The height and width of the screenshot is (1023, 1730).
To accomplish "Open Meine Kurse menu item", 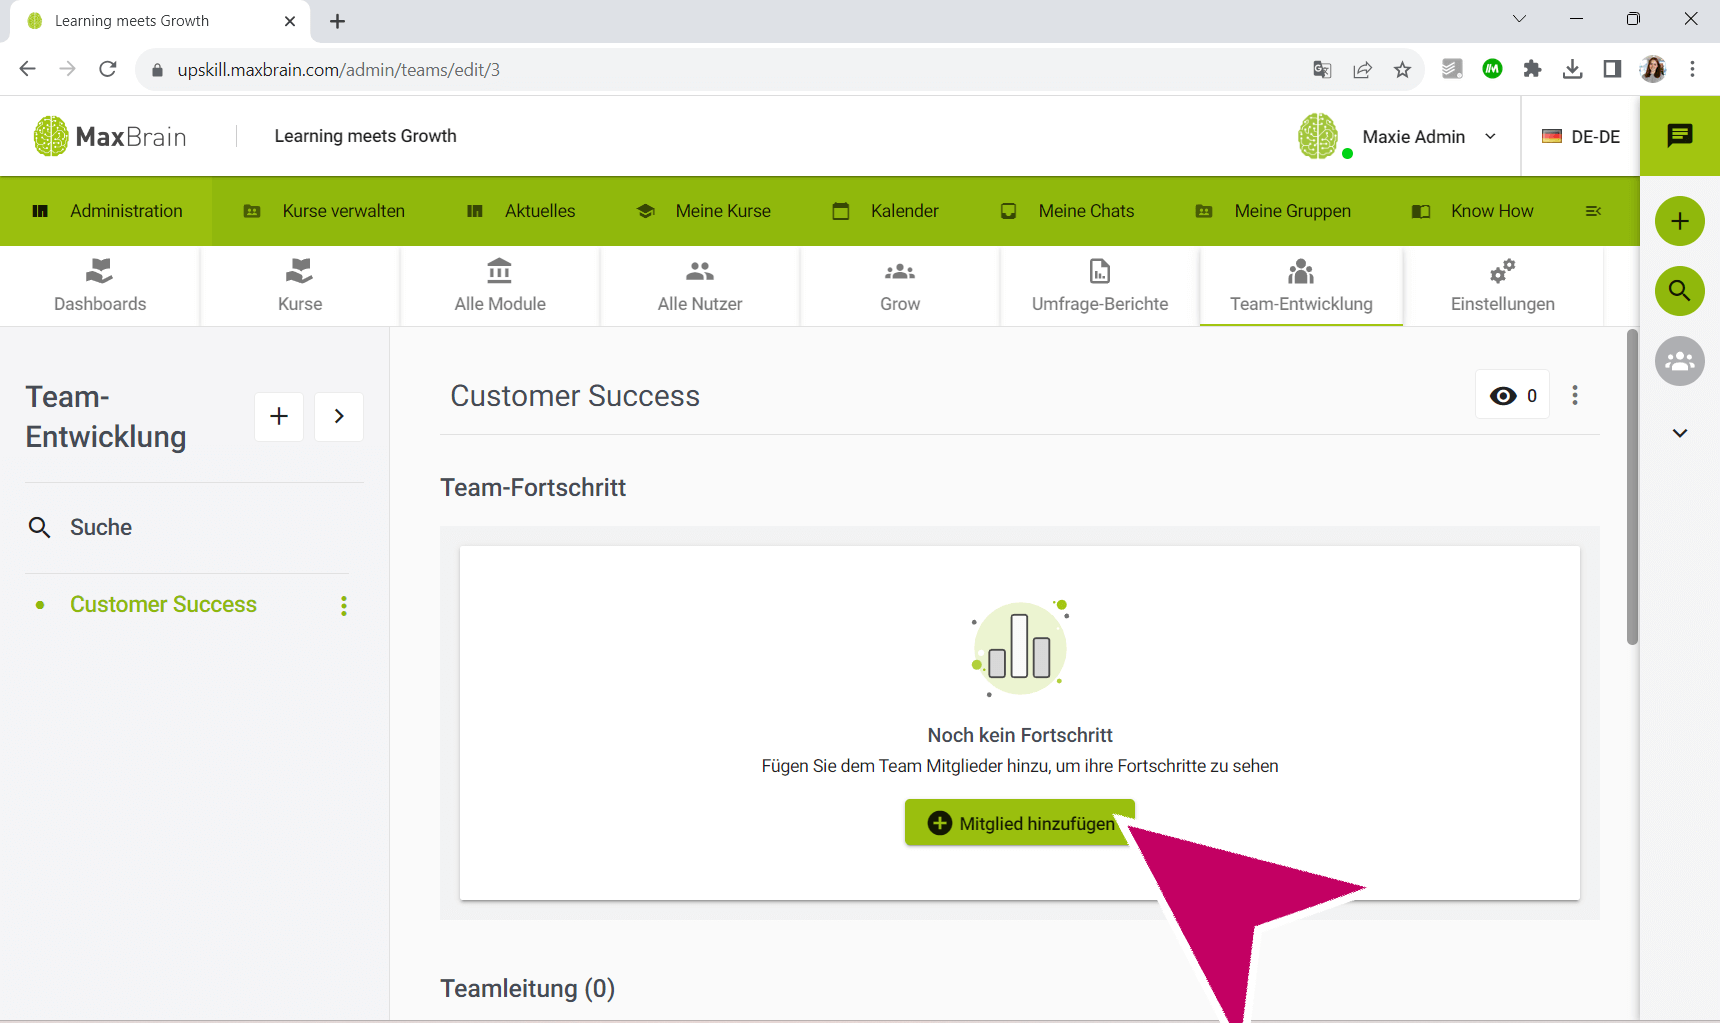I will click(704, 211).
